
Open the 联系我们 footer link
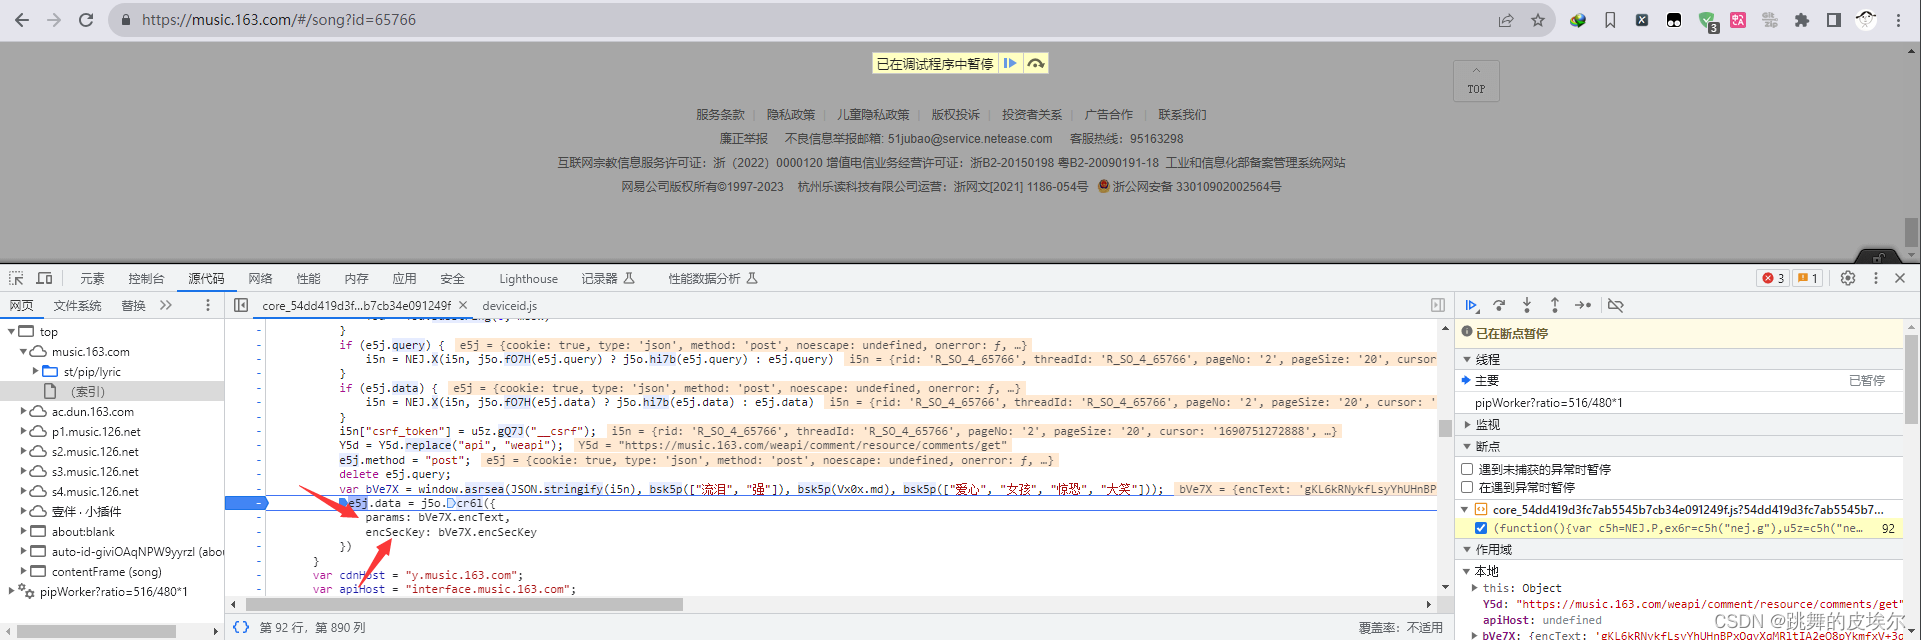click(x=1182, y=115)
